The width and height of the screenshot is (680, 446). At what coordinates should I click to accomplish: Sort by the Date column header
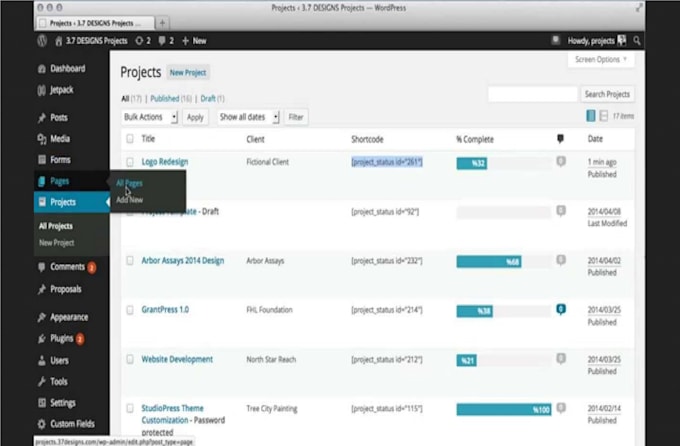(x=595, y=139)
